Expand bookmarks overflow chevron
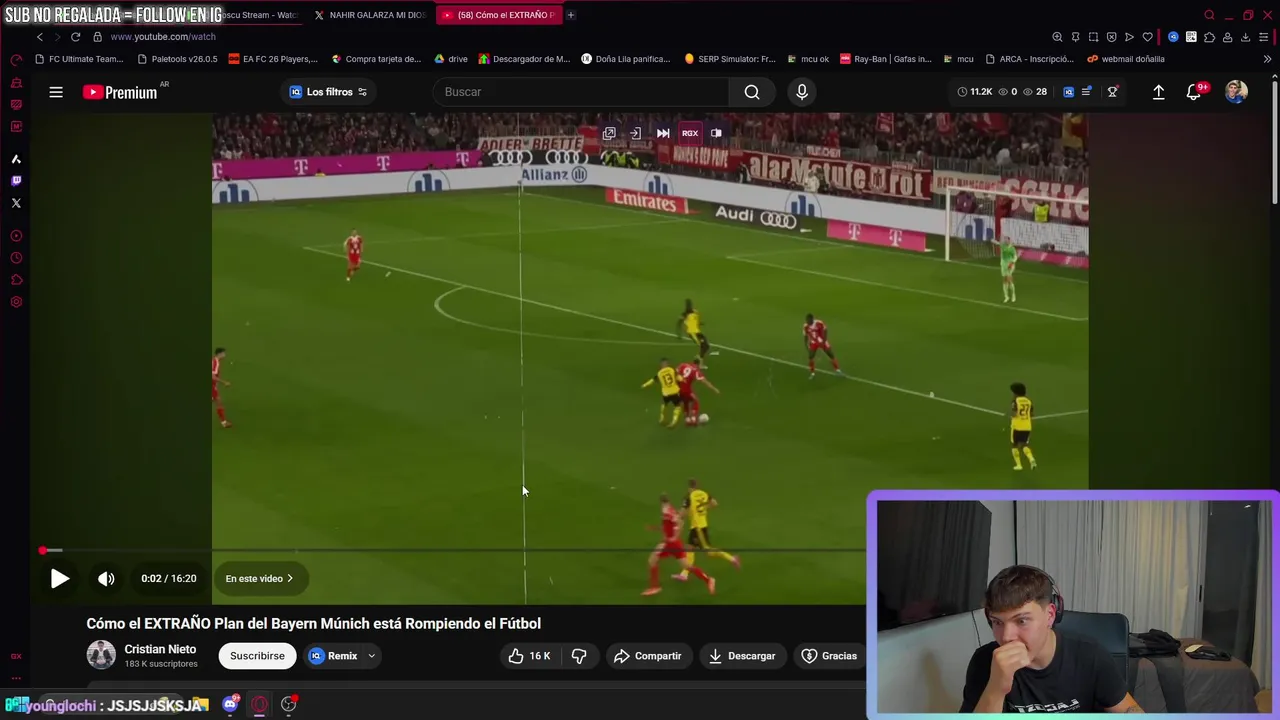This screenshot has width=1280, height=720. (x=1267, y=59)
